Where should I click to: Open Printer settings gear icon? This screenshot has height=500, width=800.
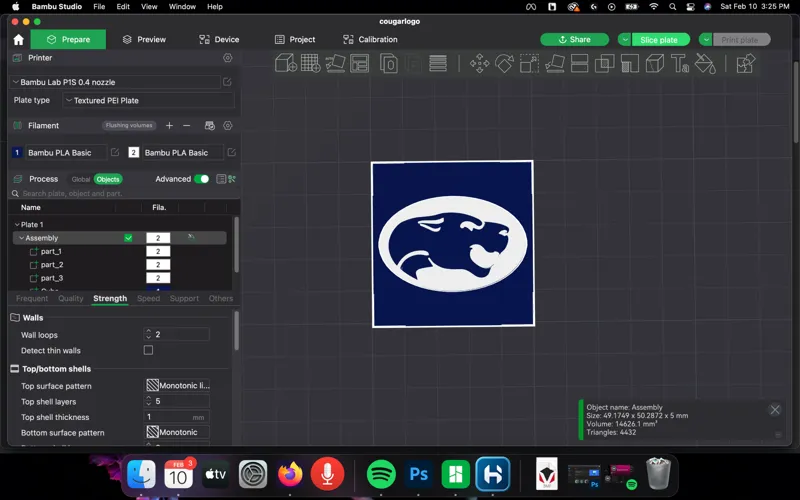click(228, 58)
